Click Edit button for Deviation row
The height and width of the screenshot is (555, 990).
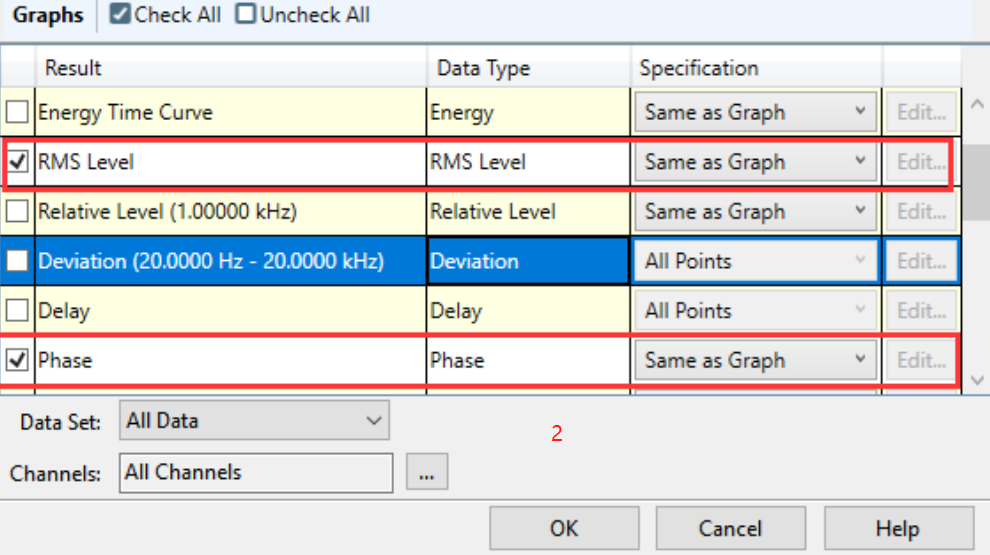921,261
